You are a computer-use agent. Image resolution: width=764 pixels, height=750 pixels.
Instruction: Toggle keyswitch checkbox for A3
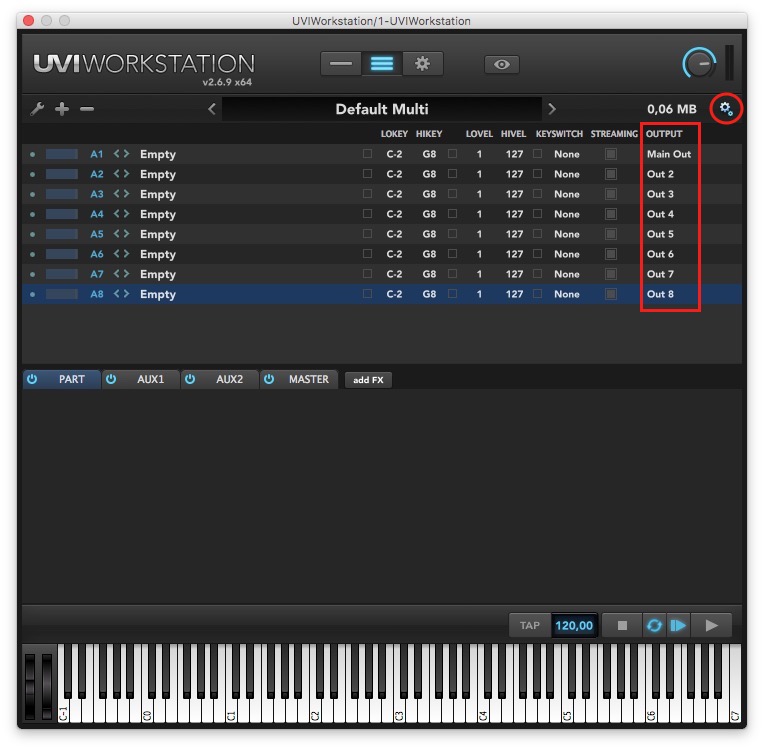537,193
